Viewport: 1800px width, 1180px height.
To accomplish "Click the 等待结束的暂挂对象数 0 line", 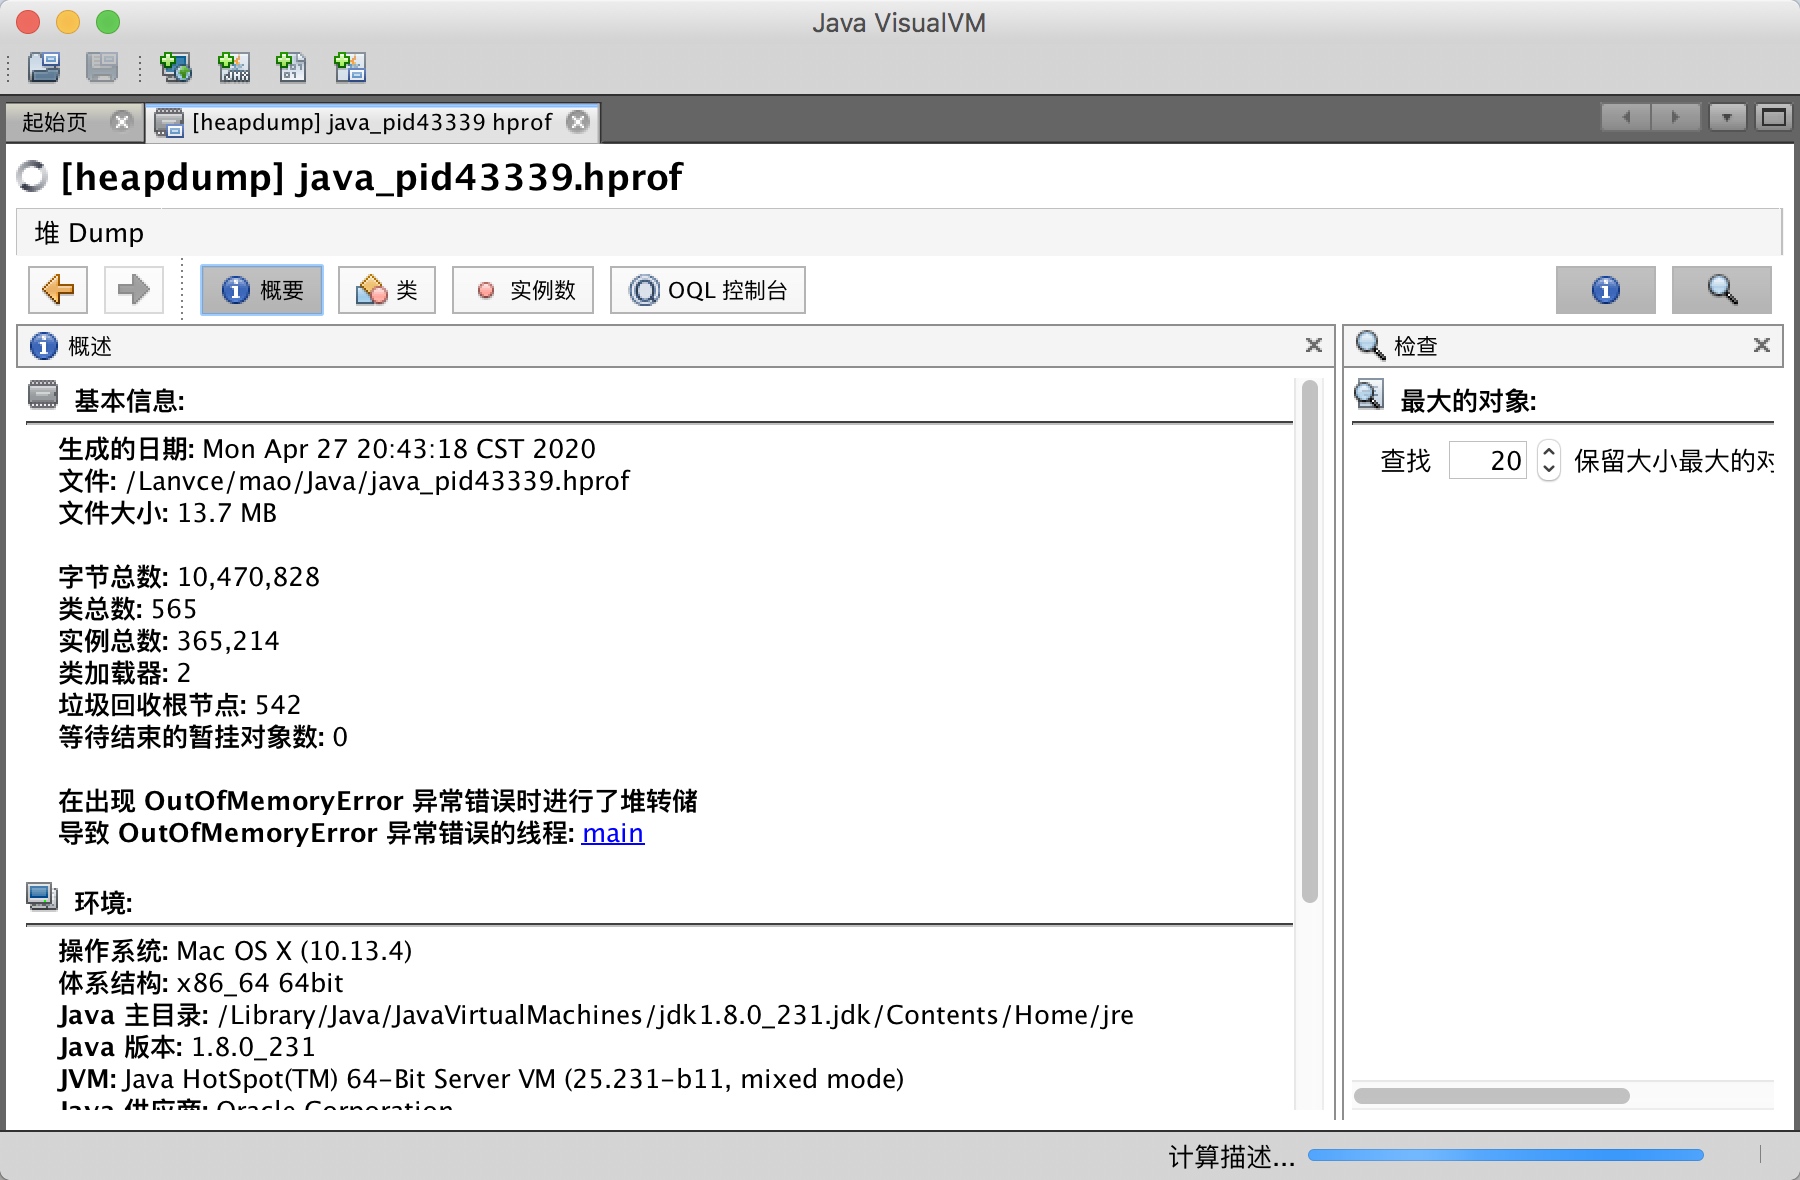I will [x=203, y=737].
